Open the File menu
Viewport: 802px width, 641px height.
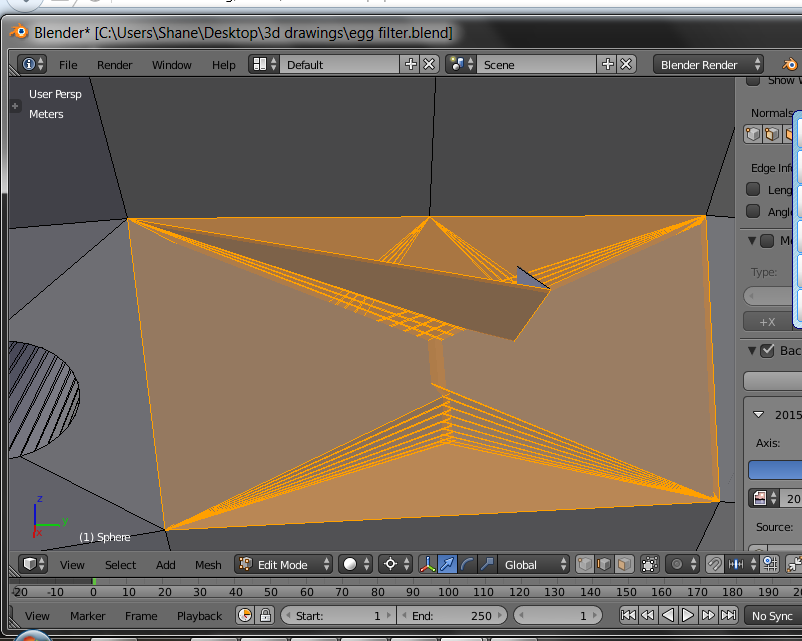[x=68, y=65]
